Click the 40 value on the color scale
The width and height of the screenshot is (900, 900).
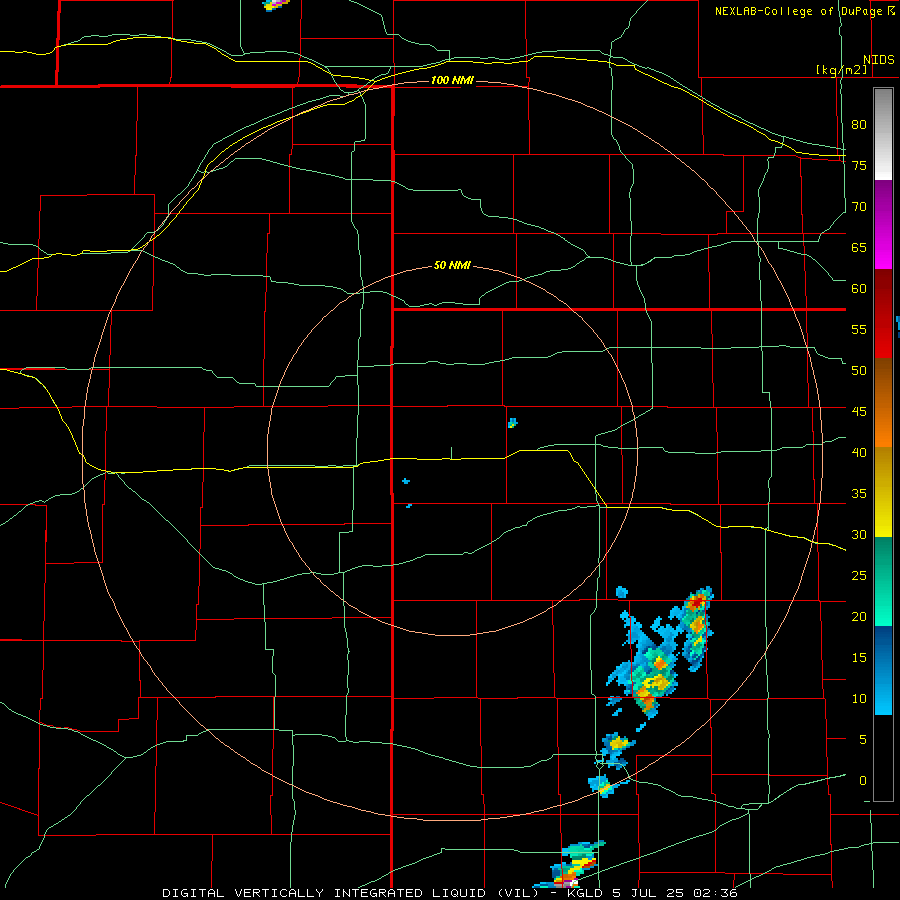click(859, 453)
